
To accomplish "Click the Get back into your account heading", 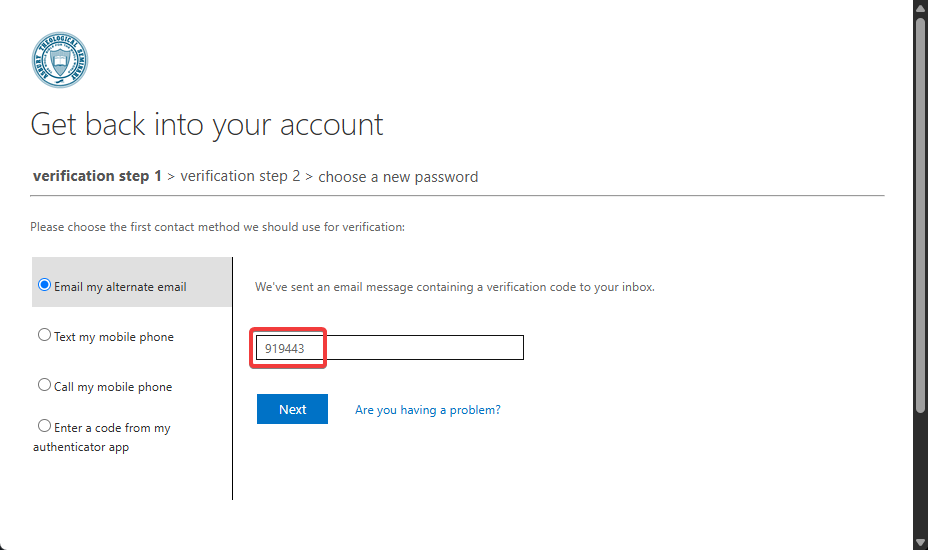I will pyautogui.click(x=207, y=125).
